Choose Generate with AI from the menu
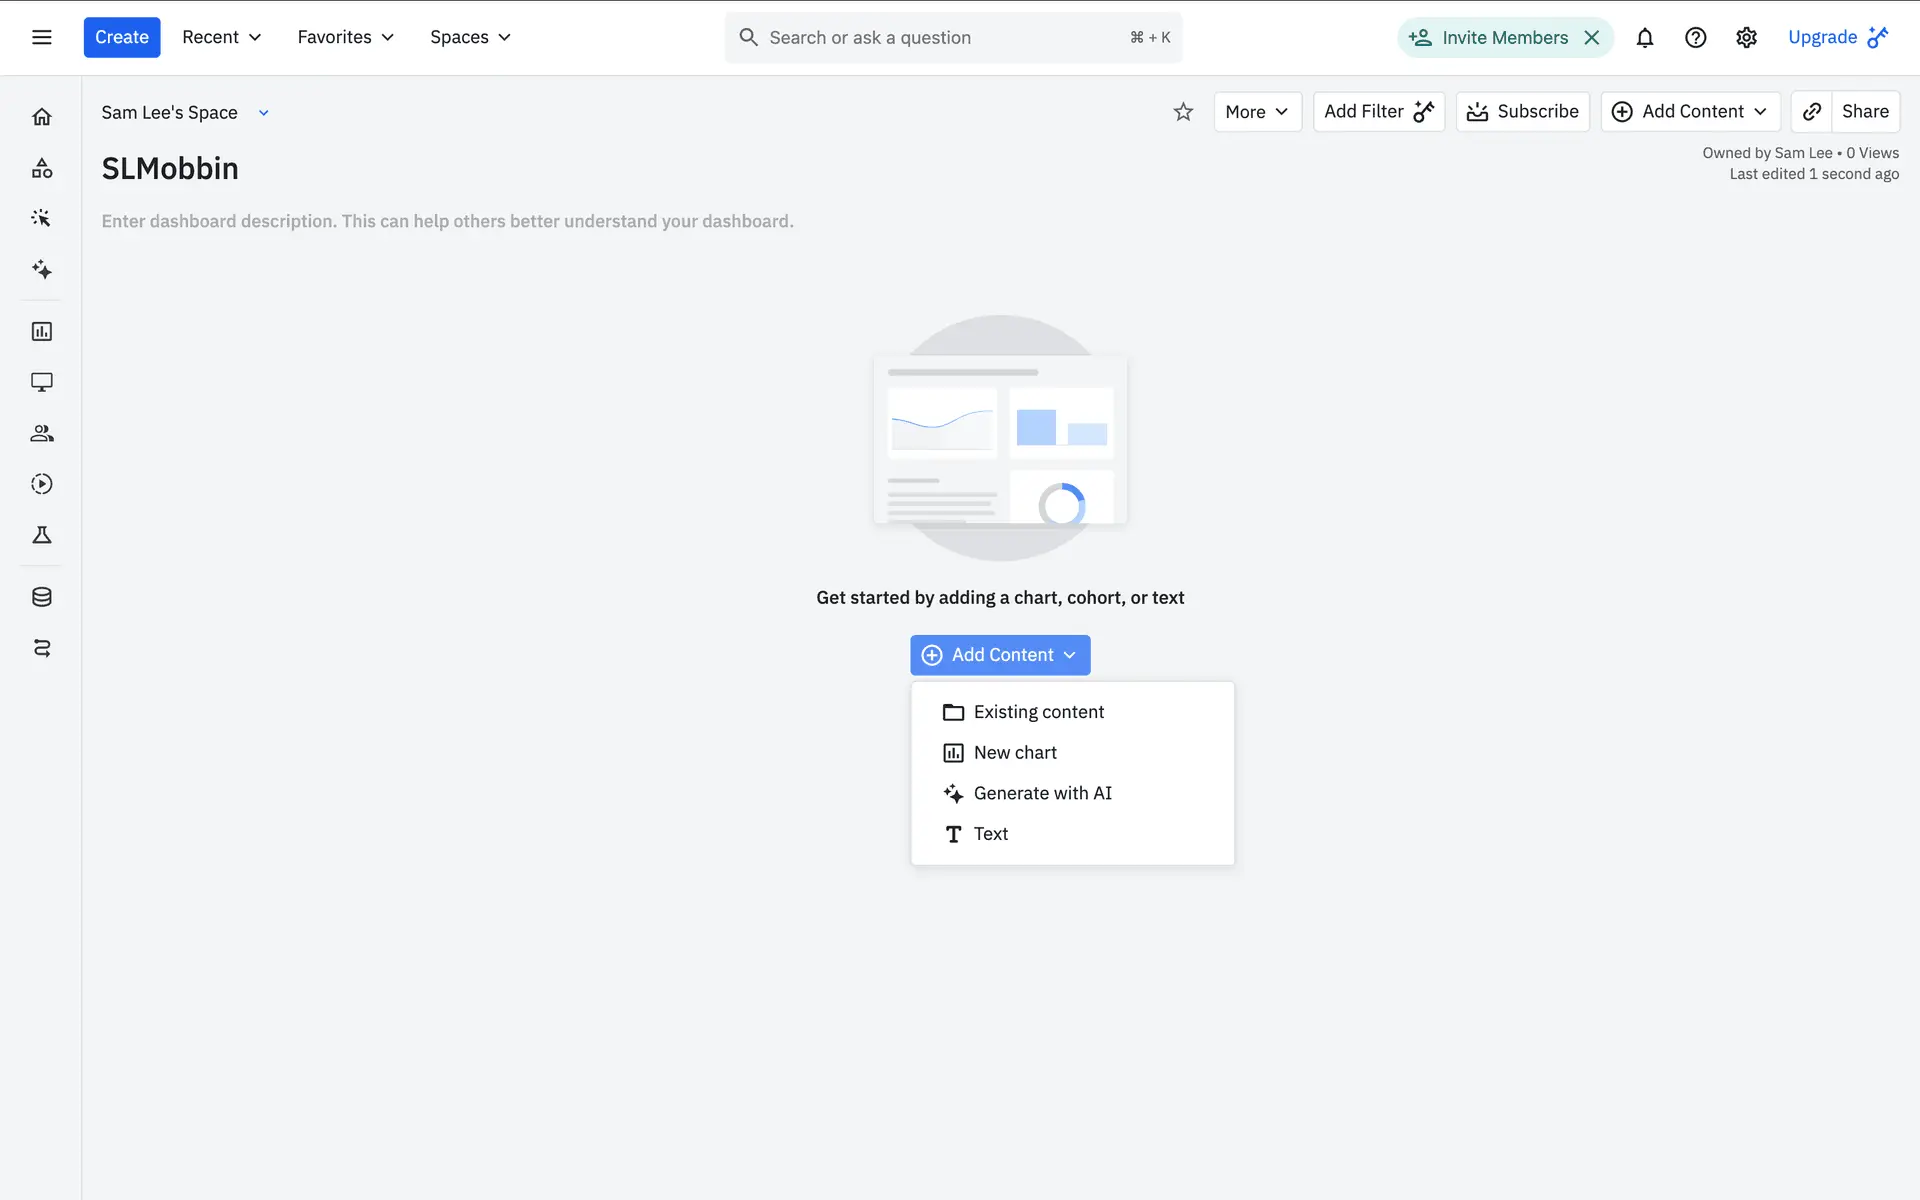1920x1200 pixels. coord(1042,793)
